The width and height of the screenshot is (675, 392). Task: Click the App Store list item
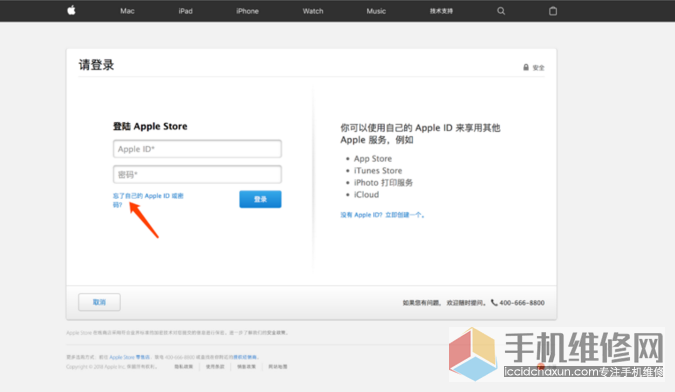[373, 159]
